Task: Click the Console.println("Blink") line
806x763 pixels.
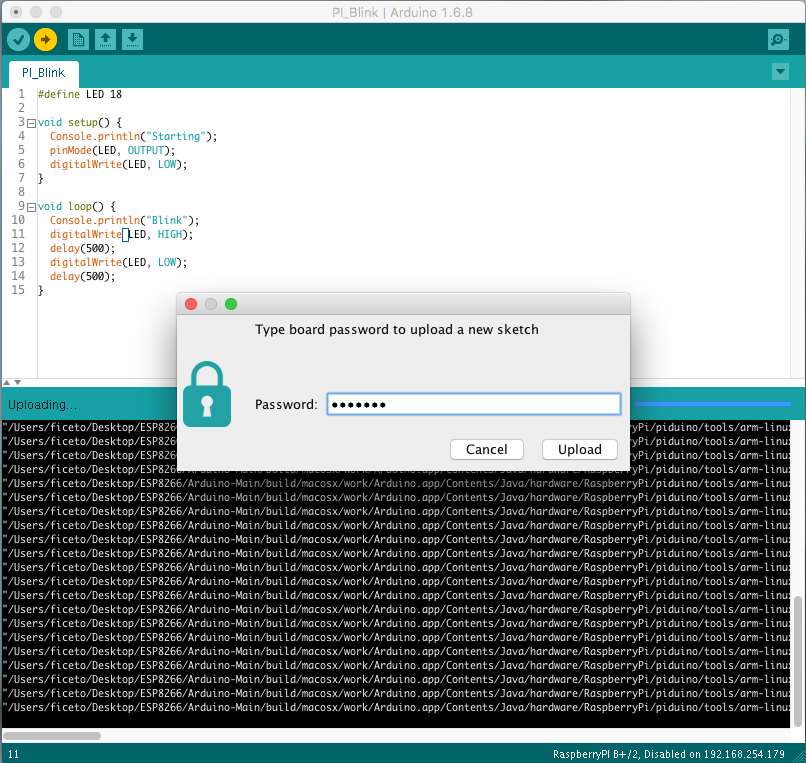Action: pyautogui.click(x=124, y=220)
